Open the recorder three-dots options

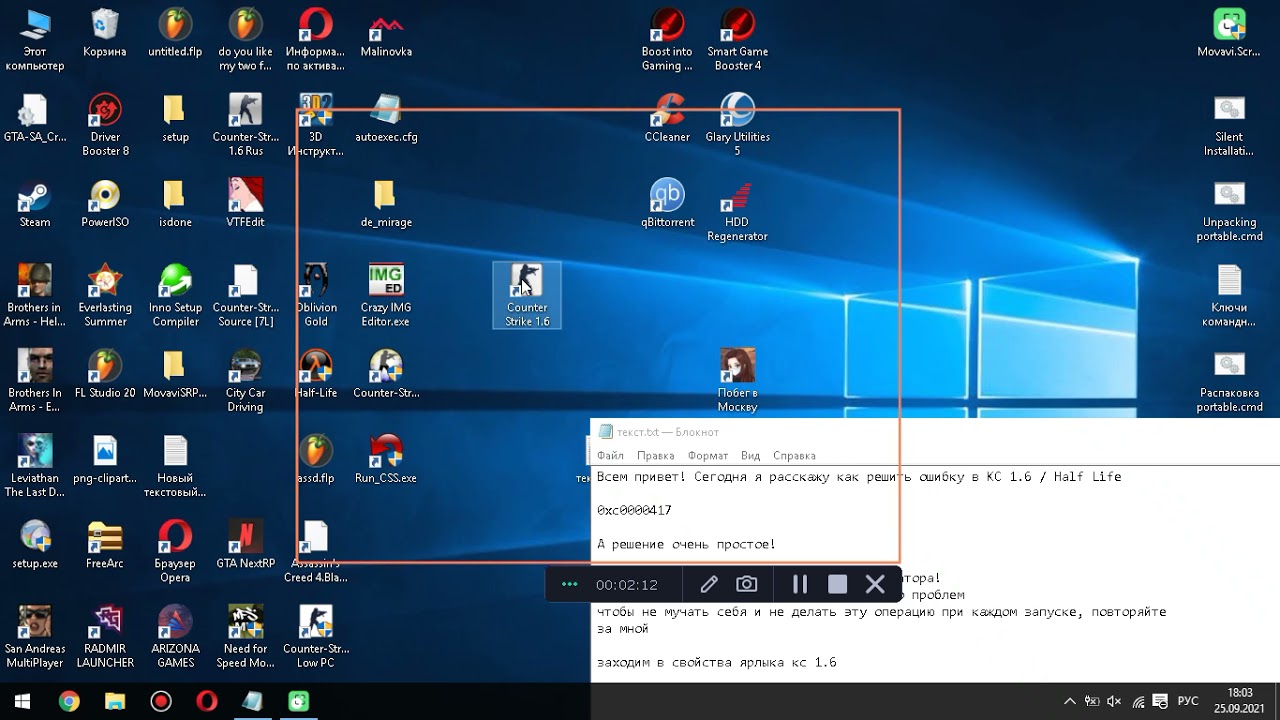pyautogui.click(x=570, y=584)
